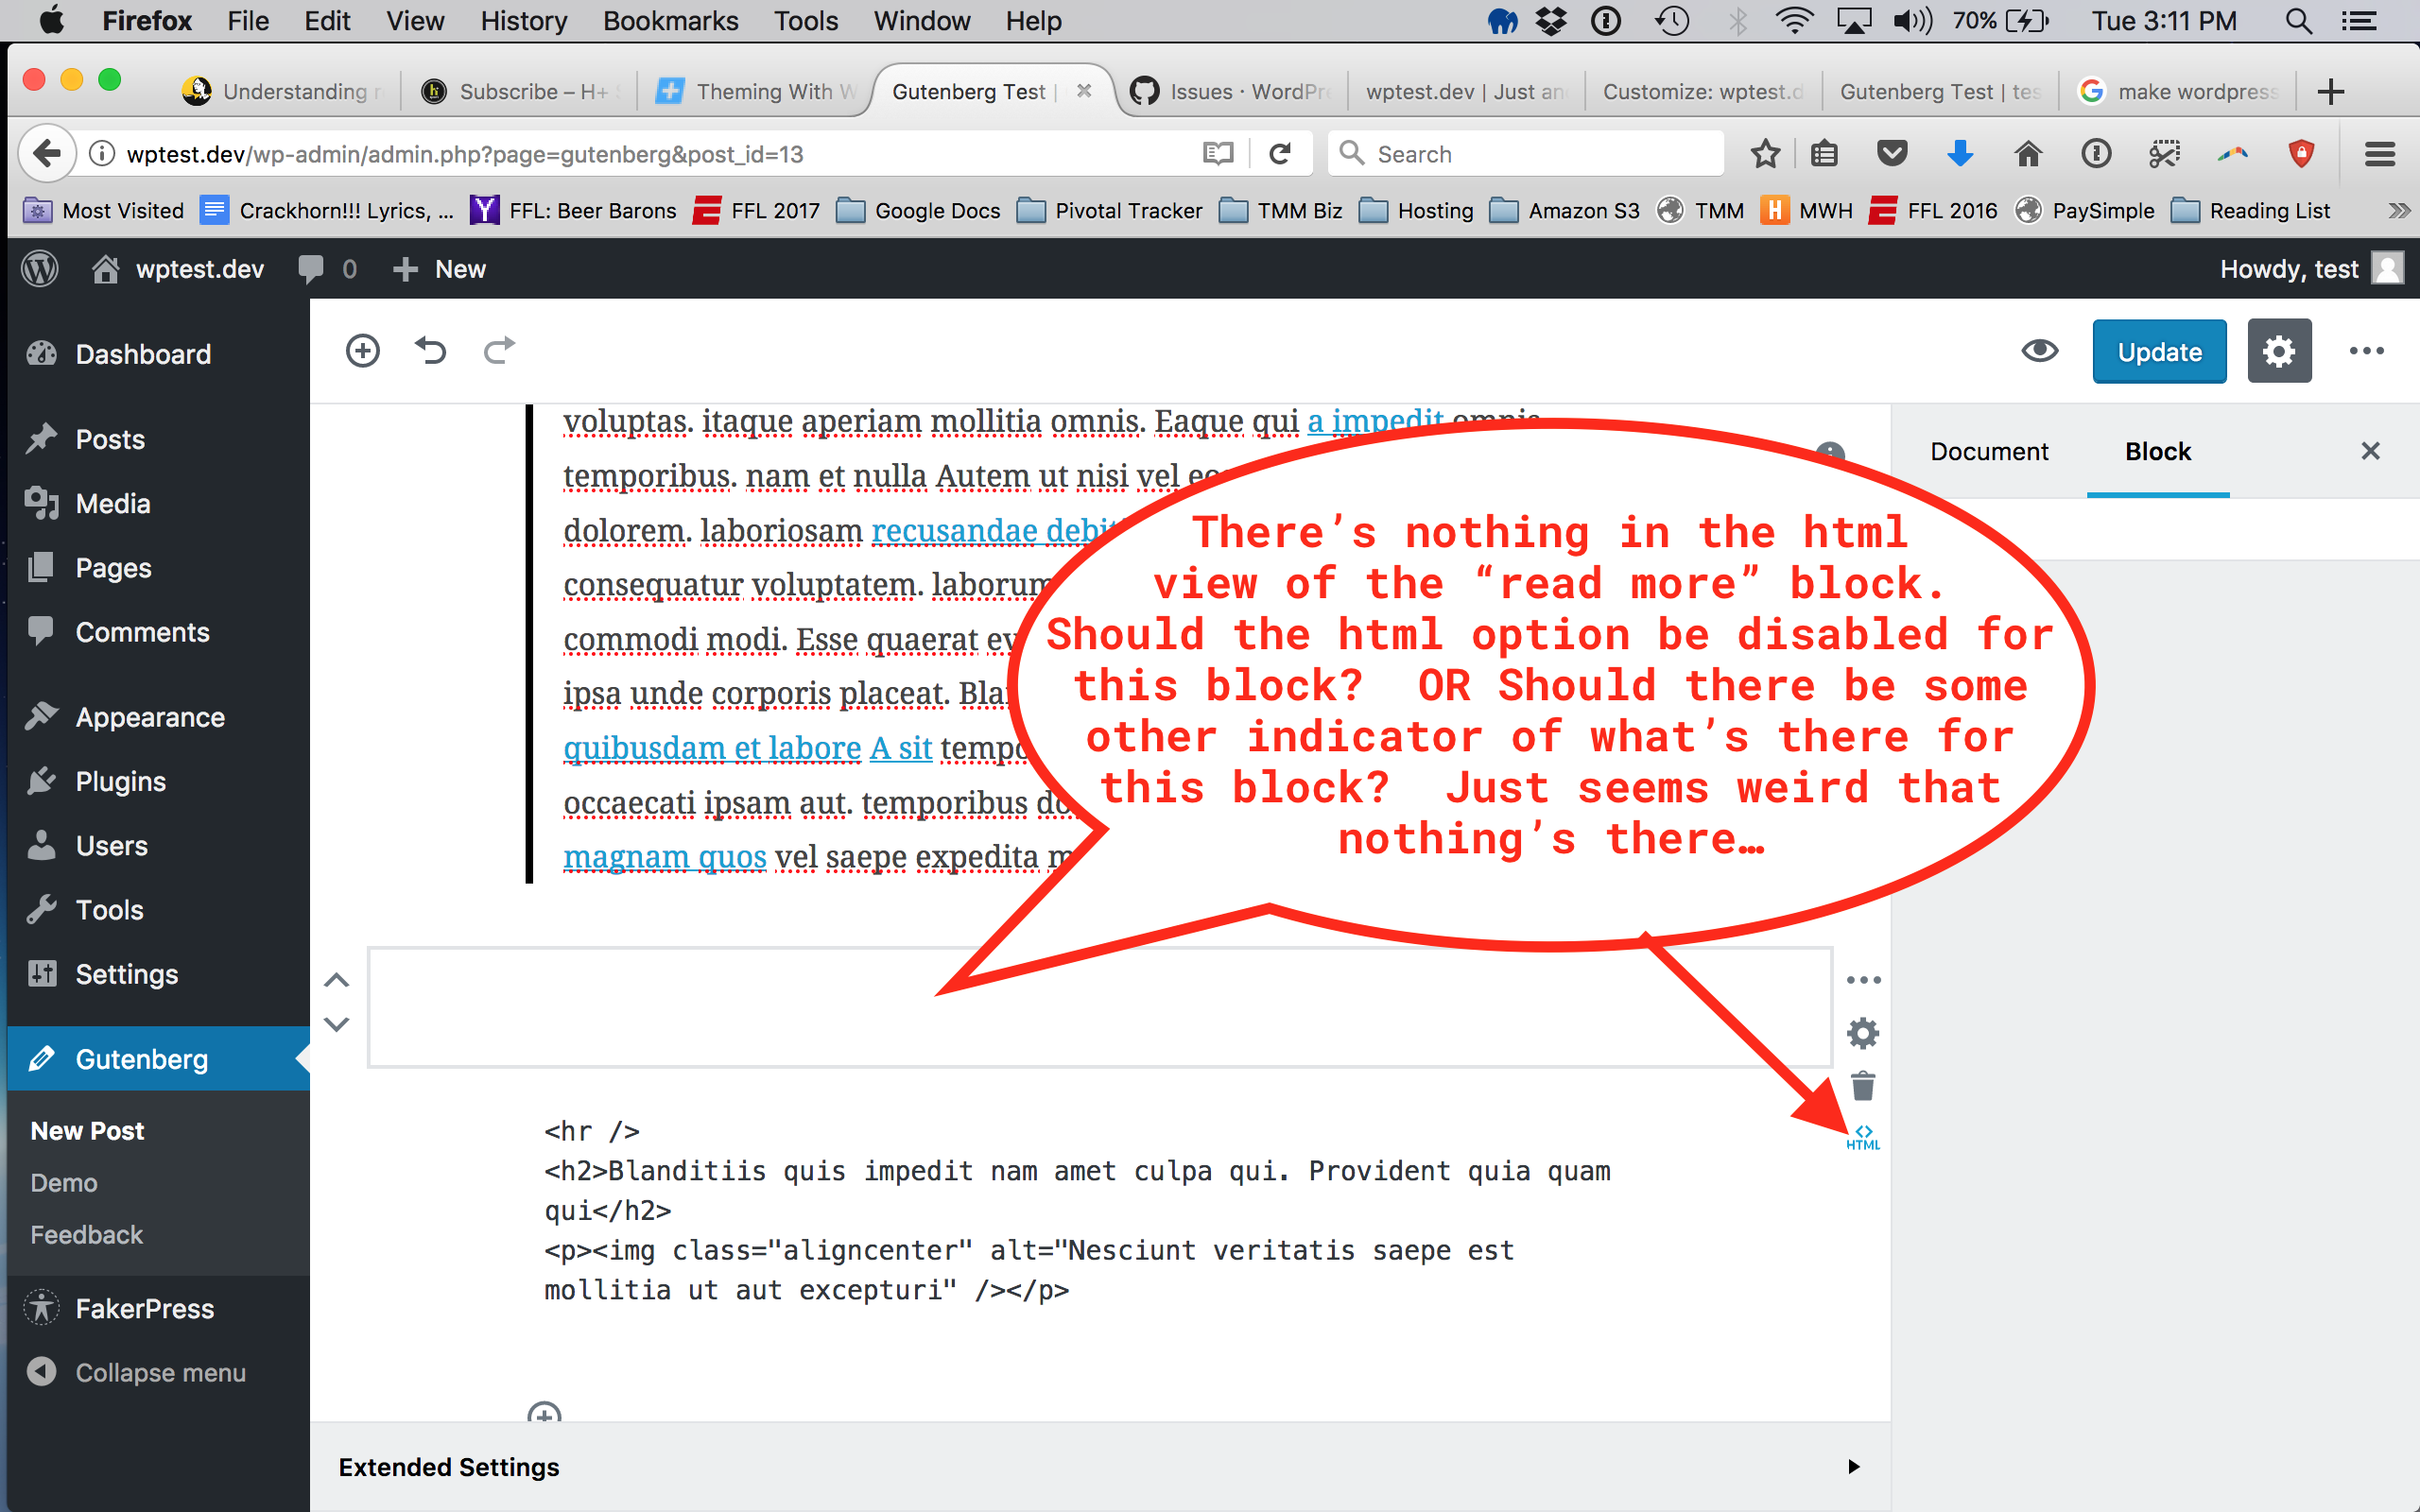Screen dimensions: 2420x1512
Task: Delete the block with trash icon
Action: pos(1862,1085)
